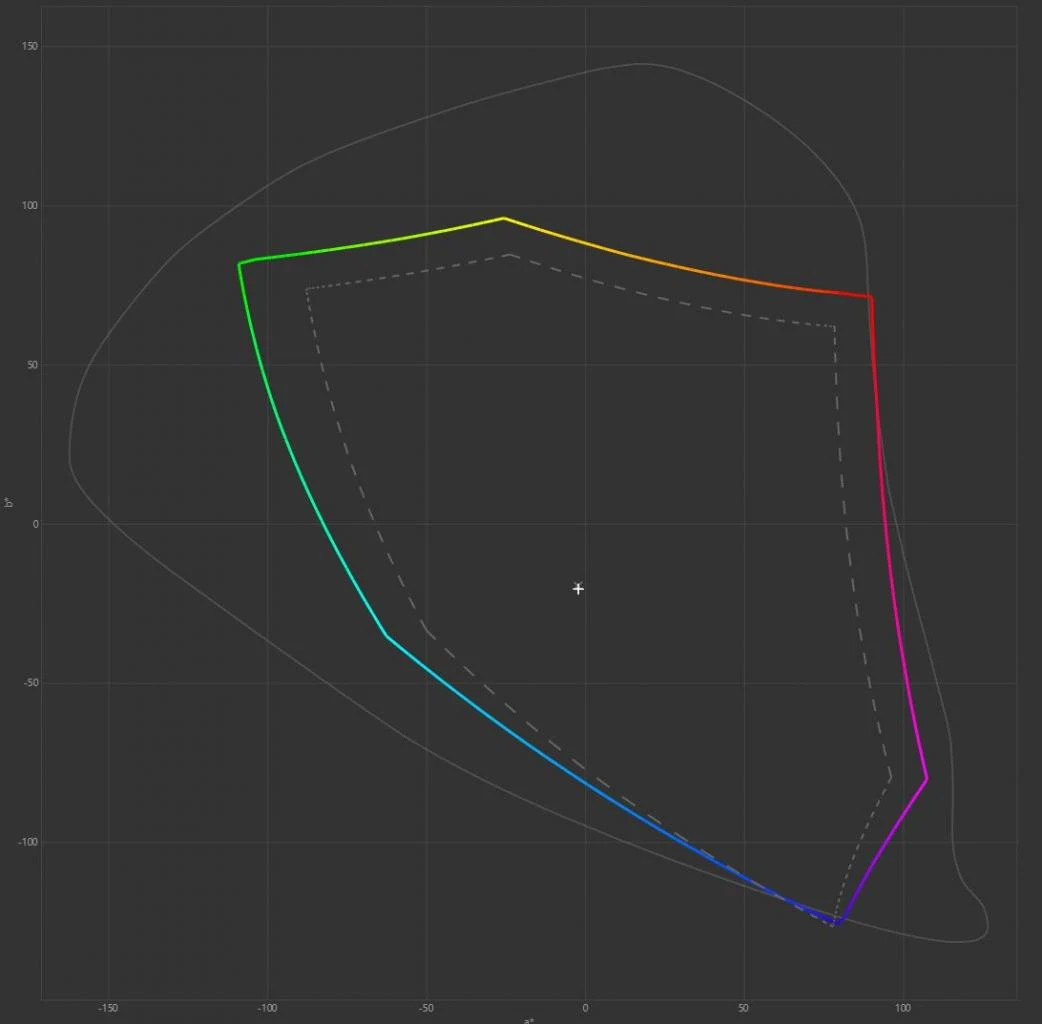Click the red corner of the colored gamut

point(870,297)
